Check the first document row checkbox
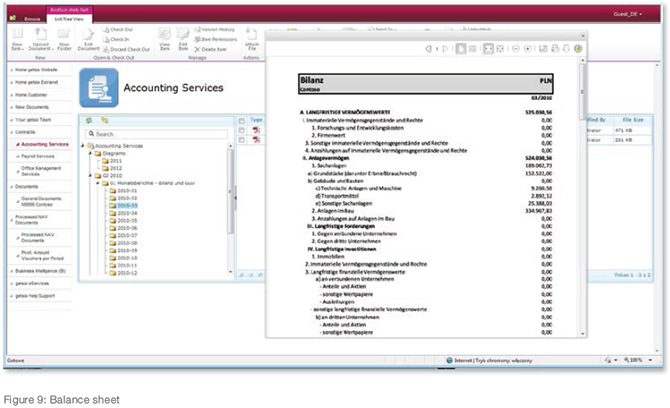Screen dimensions: 670x408 tap(242, 130)
